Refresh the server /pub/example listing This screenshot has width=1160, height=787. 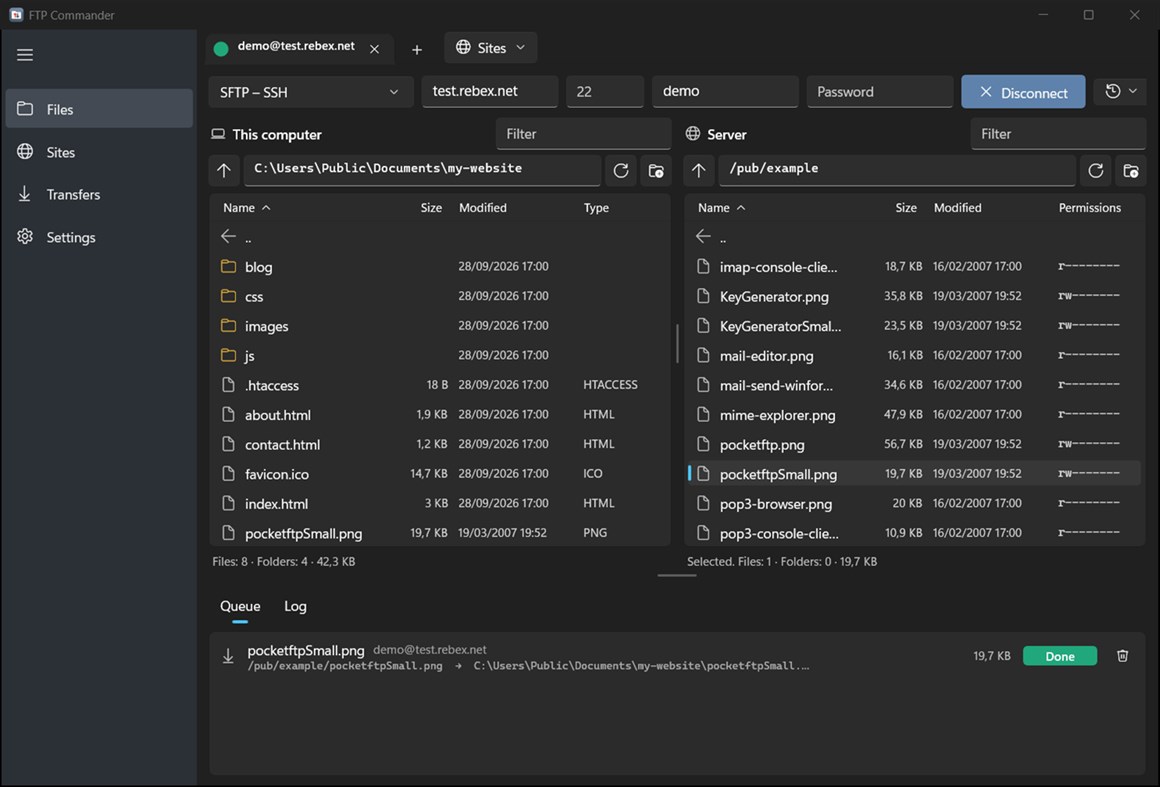pos(1096,171)
